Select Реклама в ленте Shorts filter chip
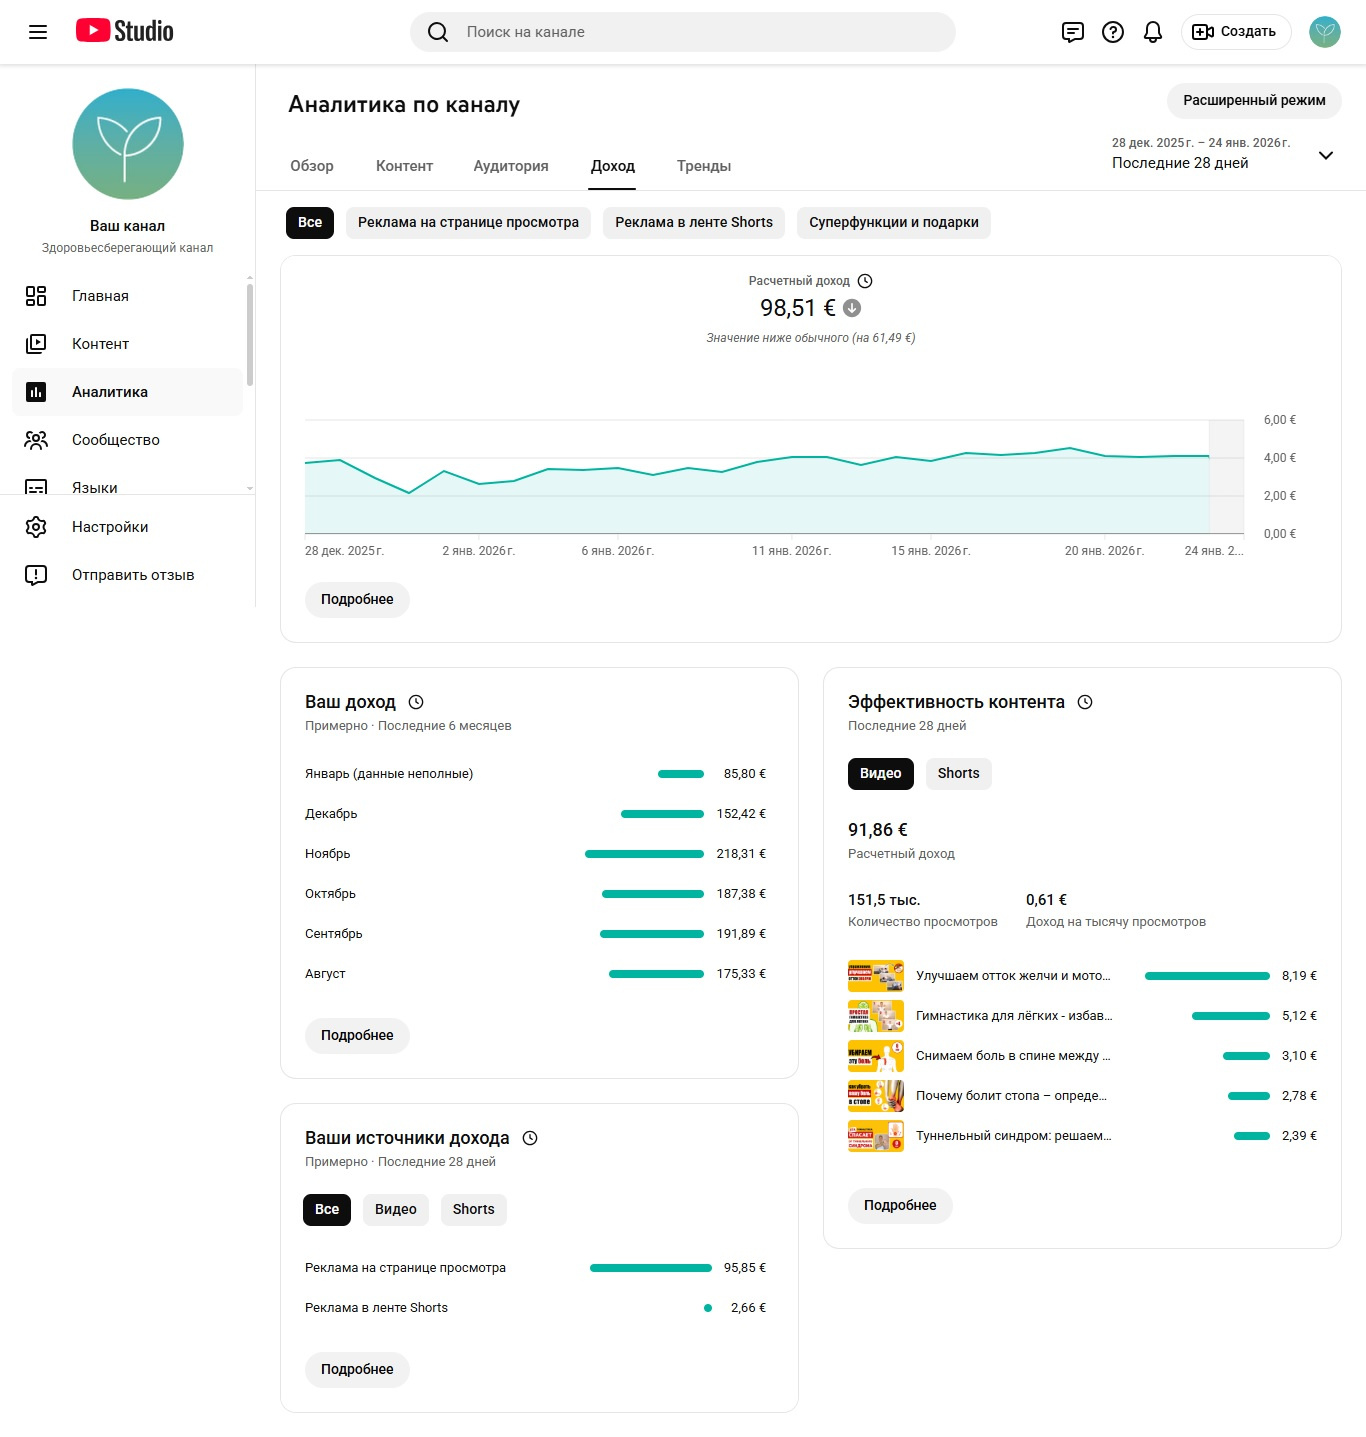The image size is (1366, 1437). click(x=694, y=223)
